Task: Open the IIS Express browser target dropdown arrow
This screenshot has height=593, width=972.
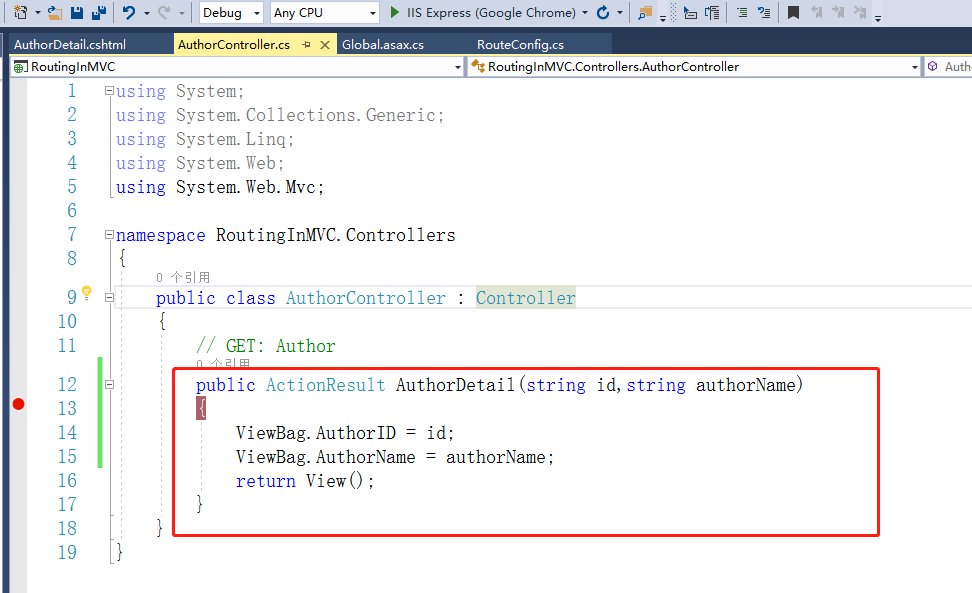Action: pos(585,12)
